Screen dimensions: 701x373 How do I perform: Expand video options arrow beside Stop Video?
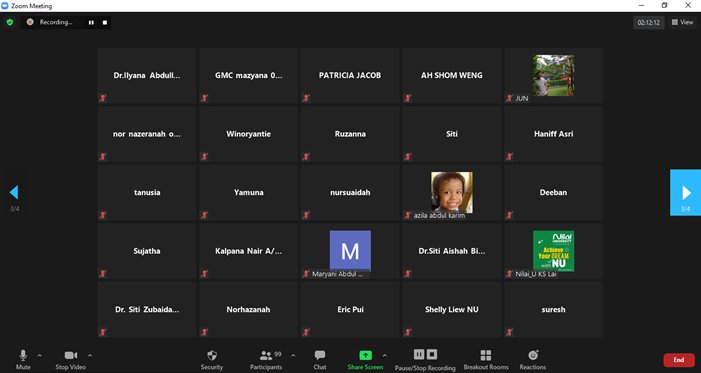(90, 356)
